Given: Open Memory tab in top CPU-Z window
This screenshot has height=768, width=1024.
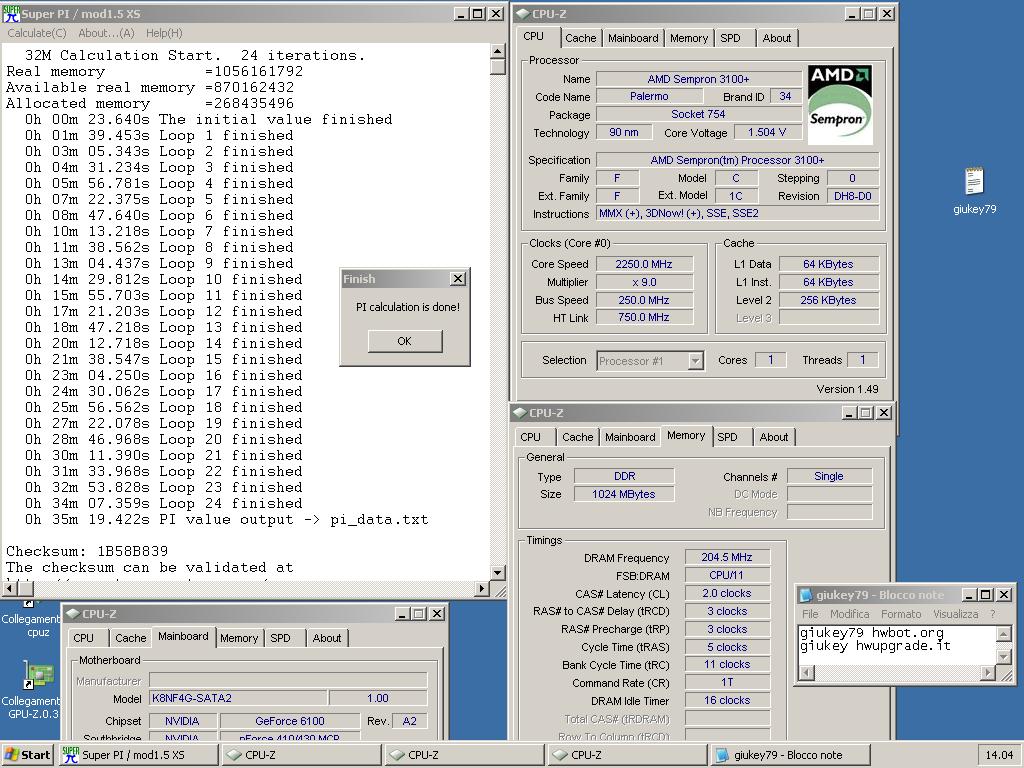Looking at the screenshot, I should coord(688,38).
